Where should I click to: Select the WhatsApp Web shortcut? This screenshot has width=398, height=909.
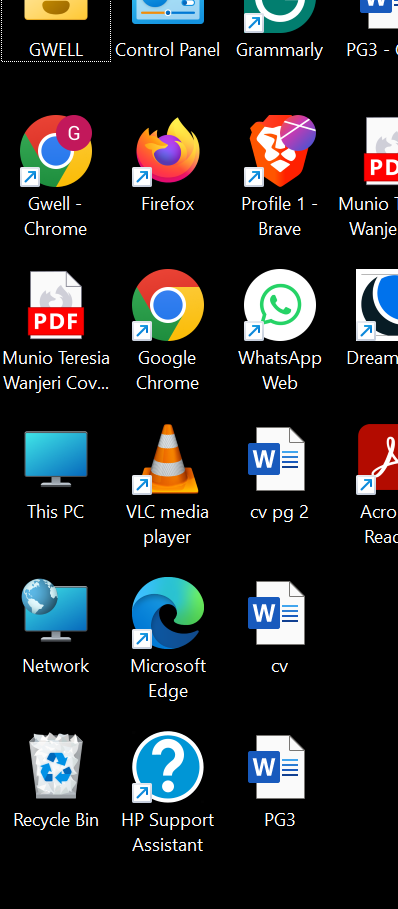(x=279, y=305)
